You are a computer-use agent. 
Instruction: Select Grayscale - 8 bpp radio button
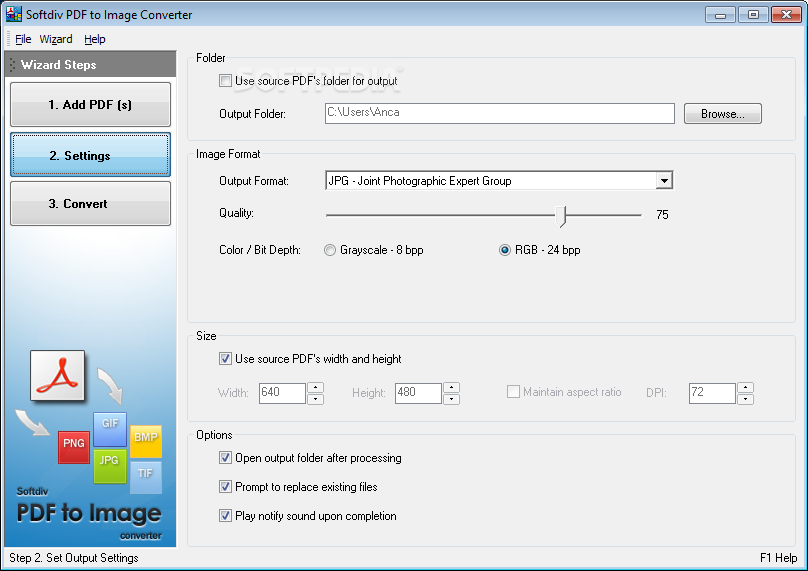[330, 250]
